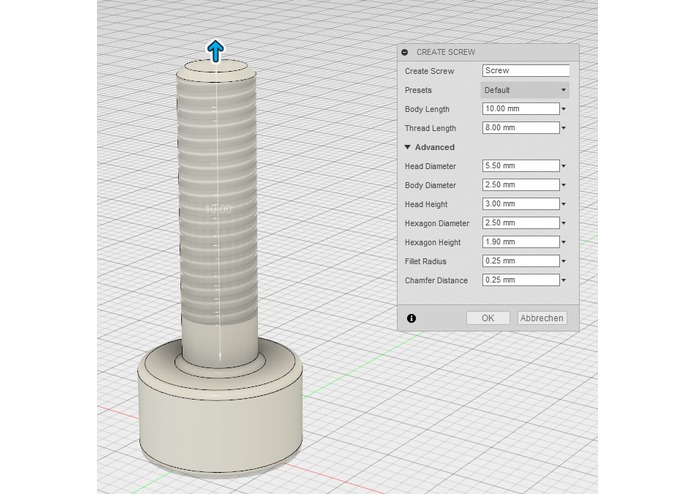The image size is (695, 494).
Task: Click the Presets label
Action: coord(418,90)
